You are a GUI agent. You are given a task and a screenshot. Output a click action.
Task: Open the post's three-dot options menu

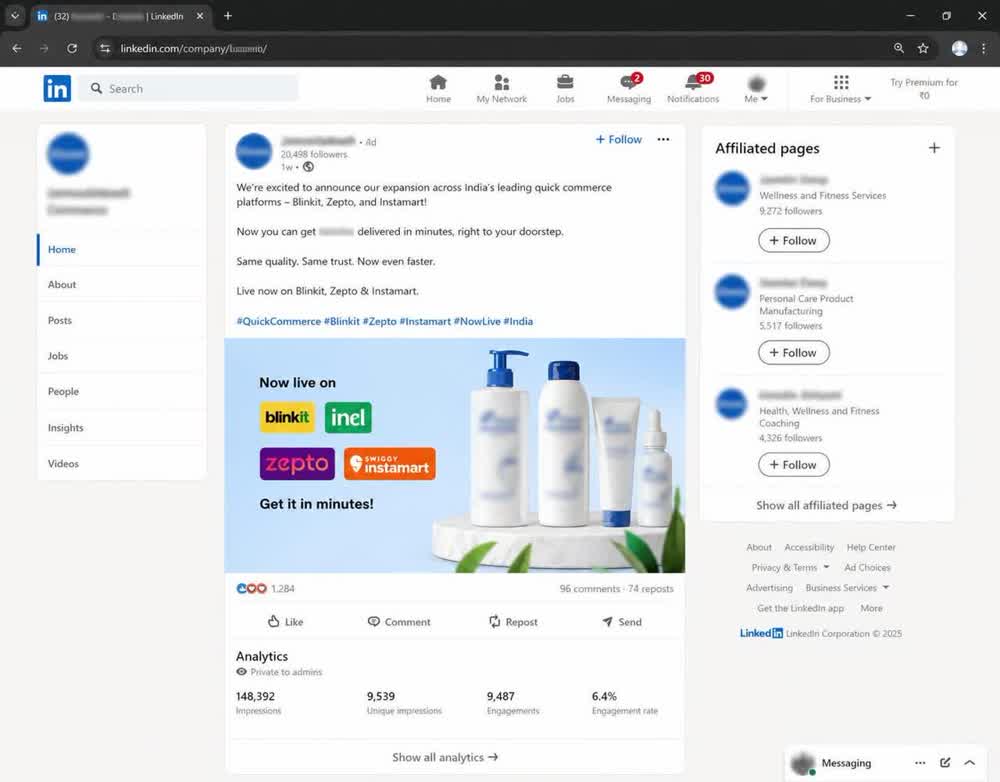point(663,139)
